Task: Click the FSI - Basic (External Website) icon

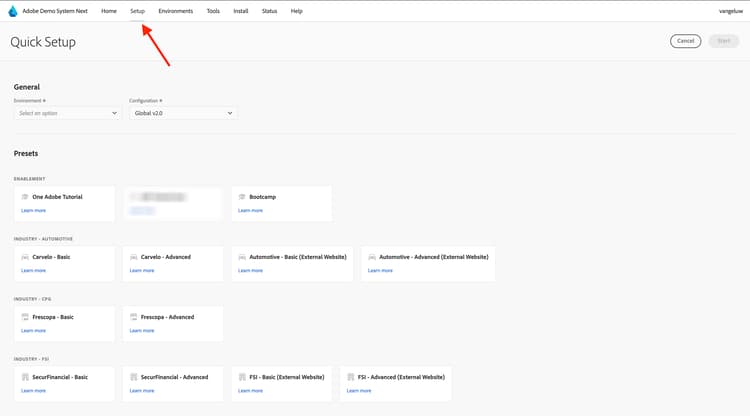Action: 242,377
